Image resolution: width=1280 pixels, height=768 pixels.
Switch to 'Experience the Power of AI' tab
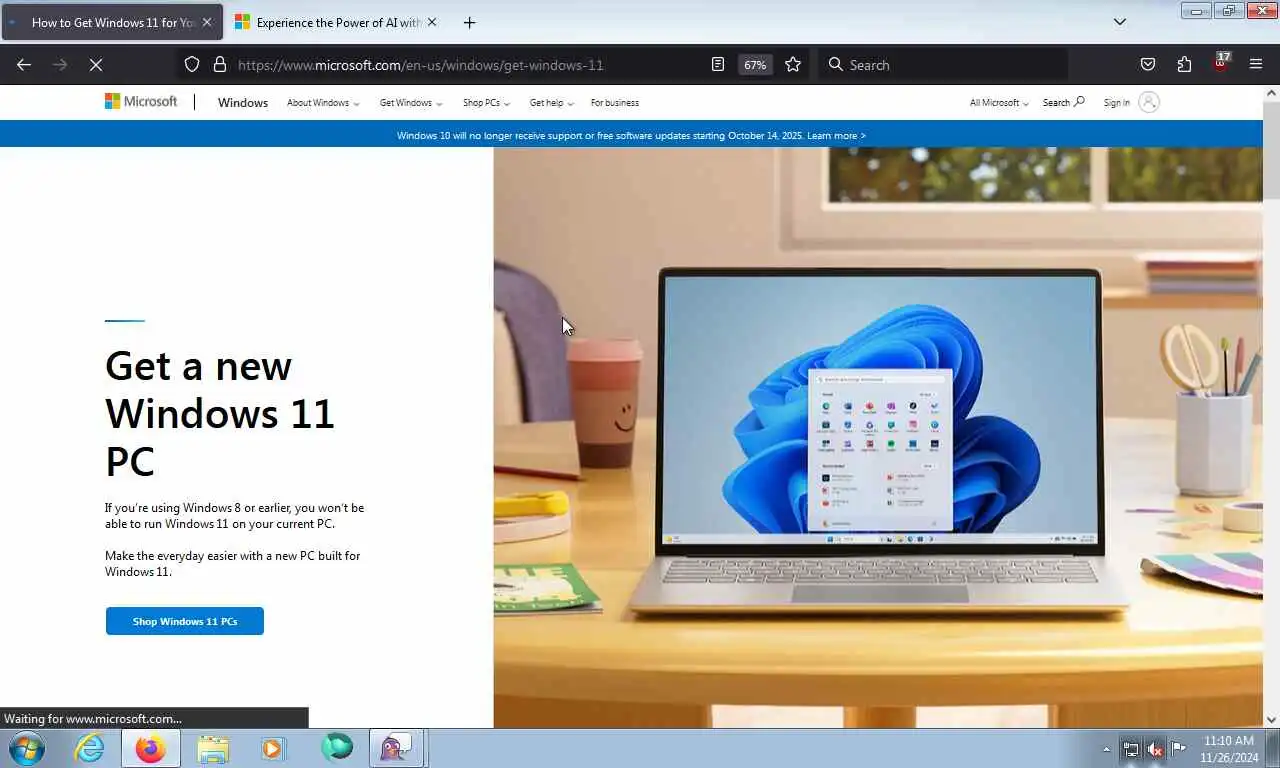coord(337,22)
